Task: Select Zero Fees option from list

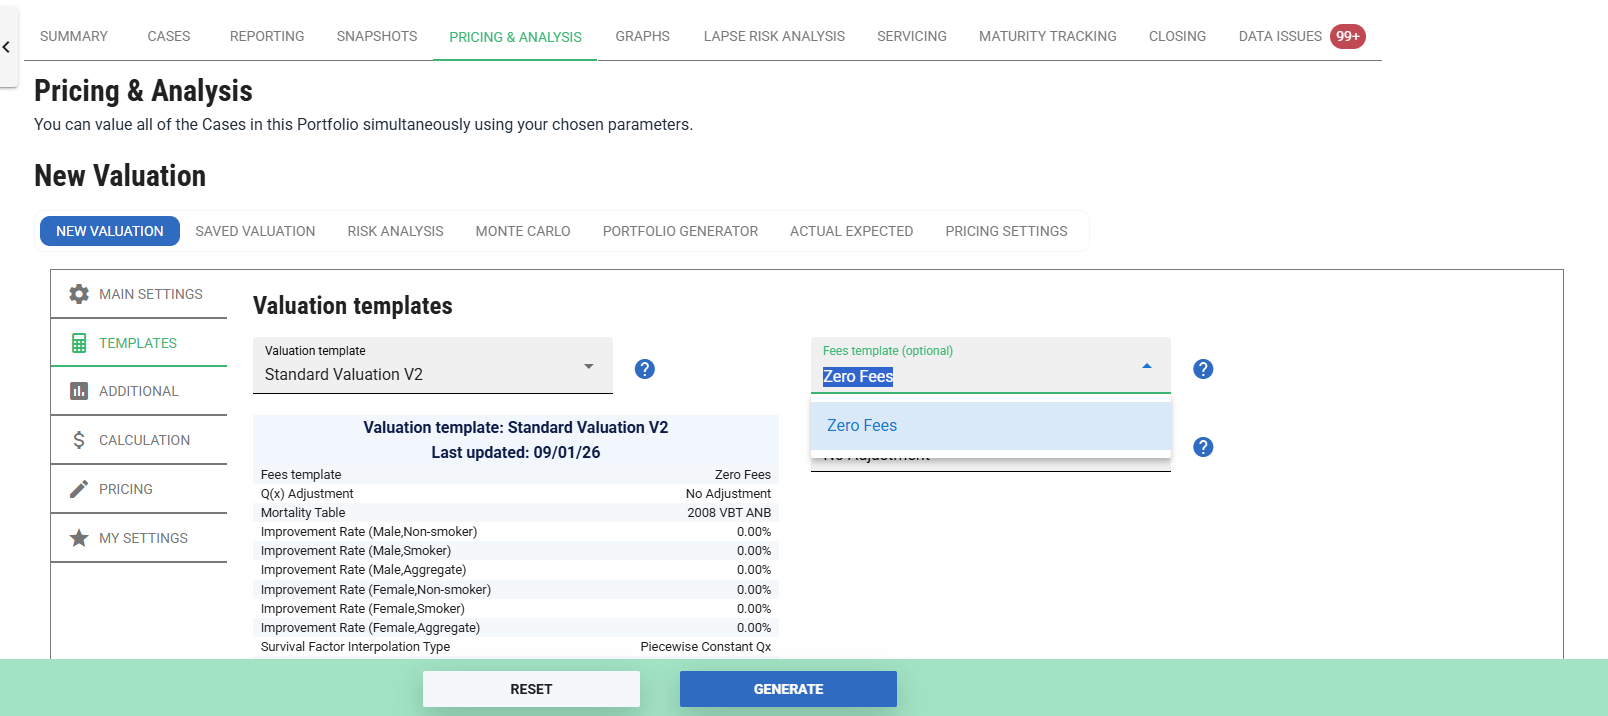Action: (862, 426)
